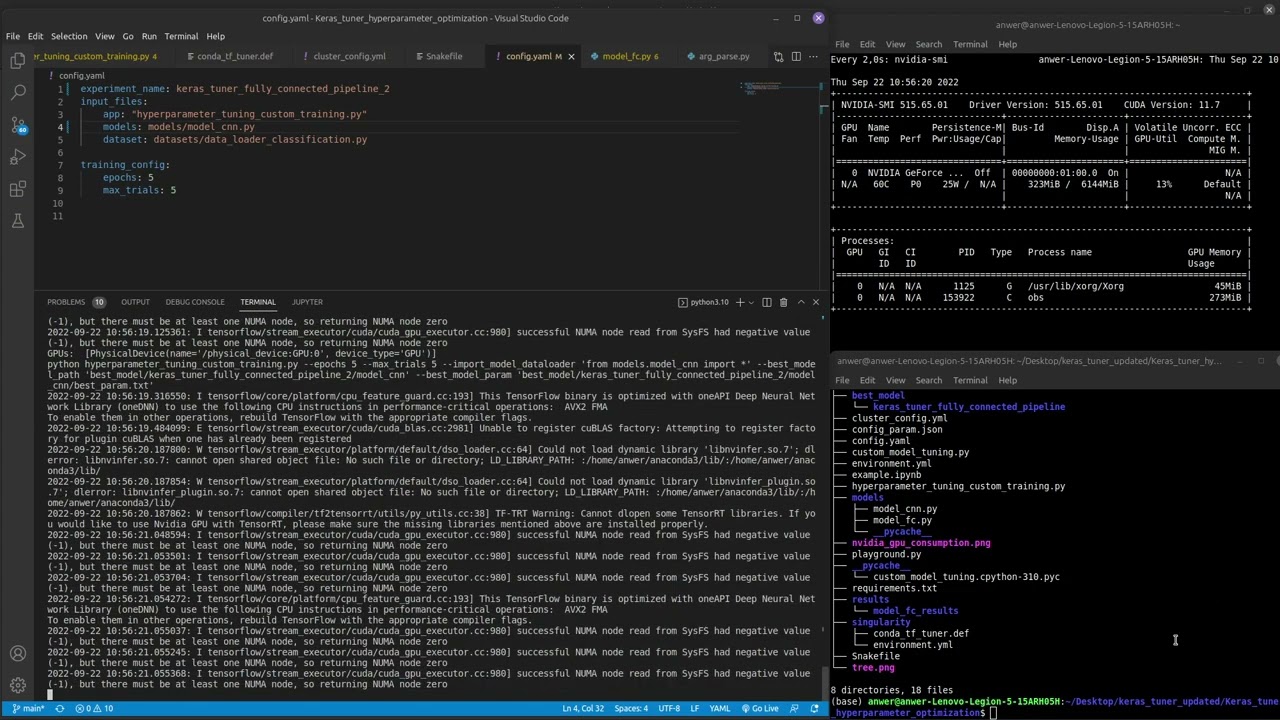Change indentation via Spaces: 4
The height and width of the screenshot is (720, 1280).
point(631,709)
